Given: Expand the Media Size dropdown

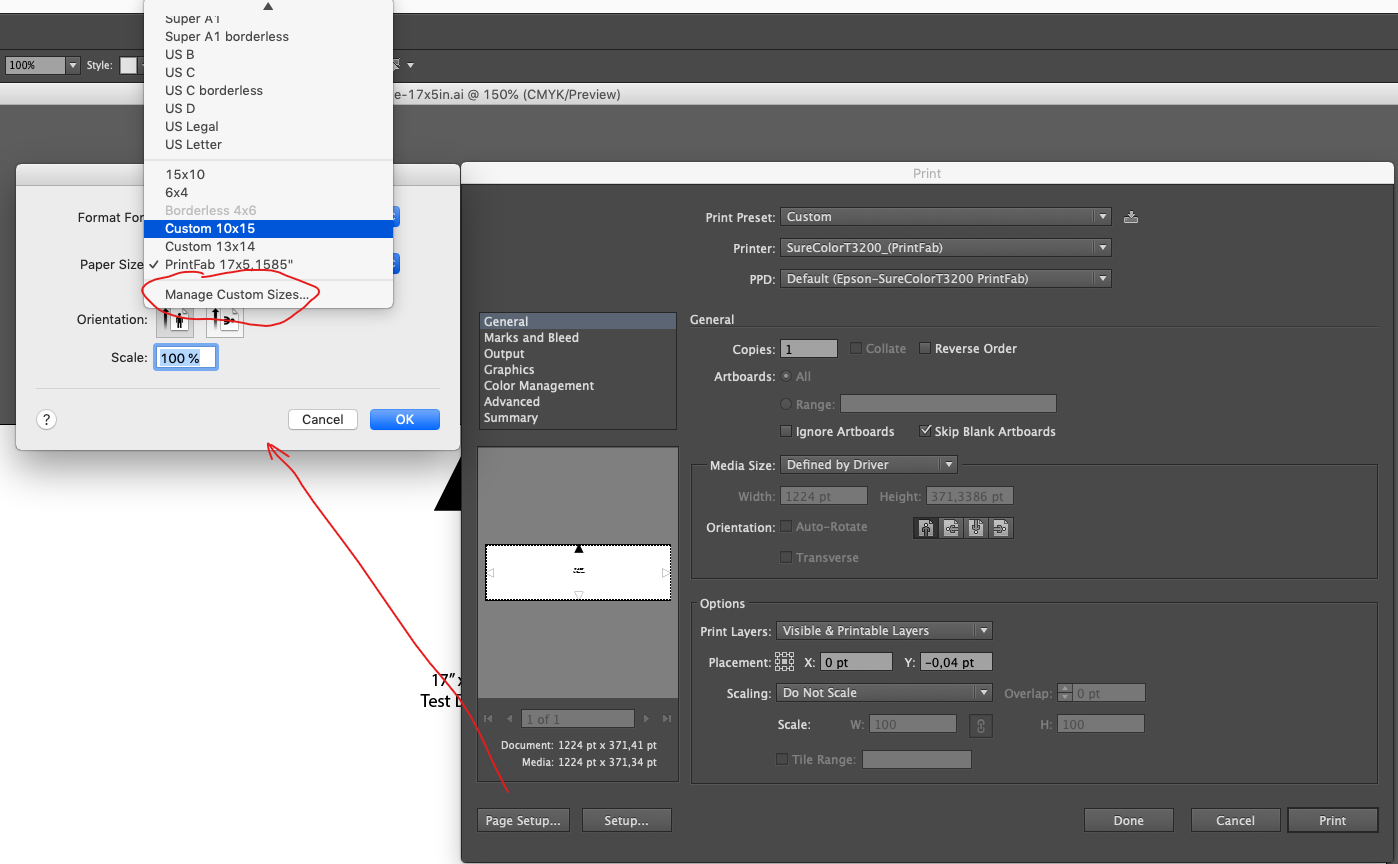Looking at the screenshot, I should click(868, 465).
